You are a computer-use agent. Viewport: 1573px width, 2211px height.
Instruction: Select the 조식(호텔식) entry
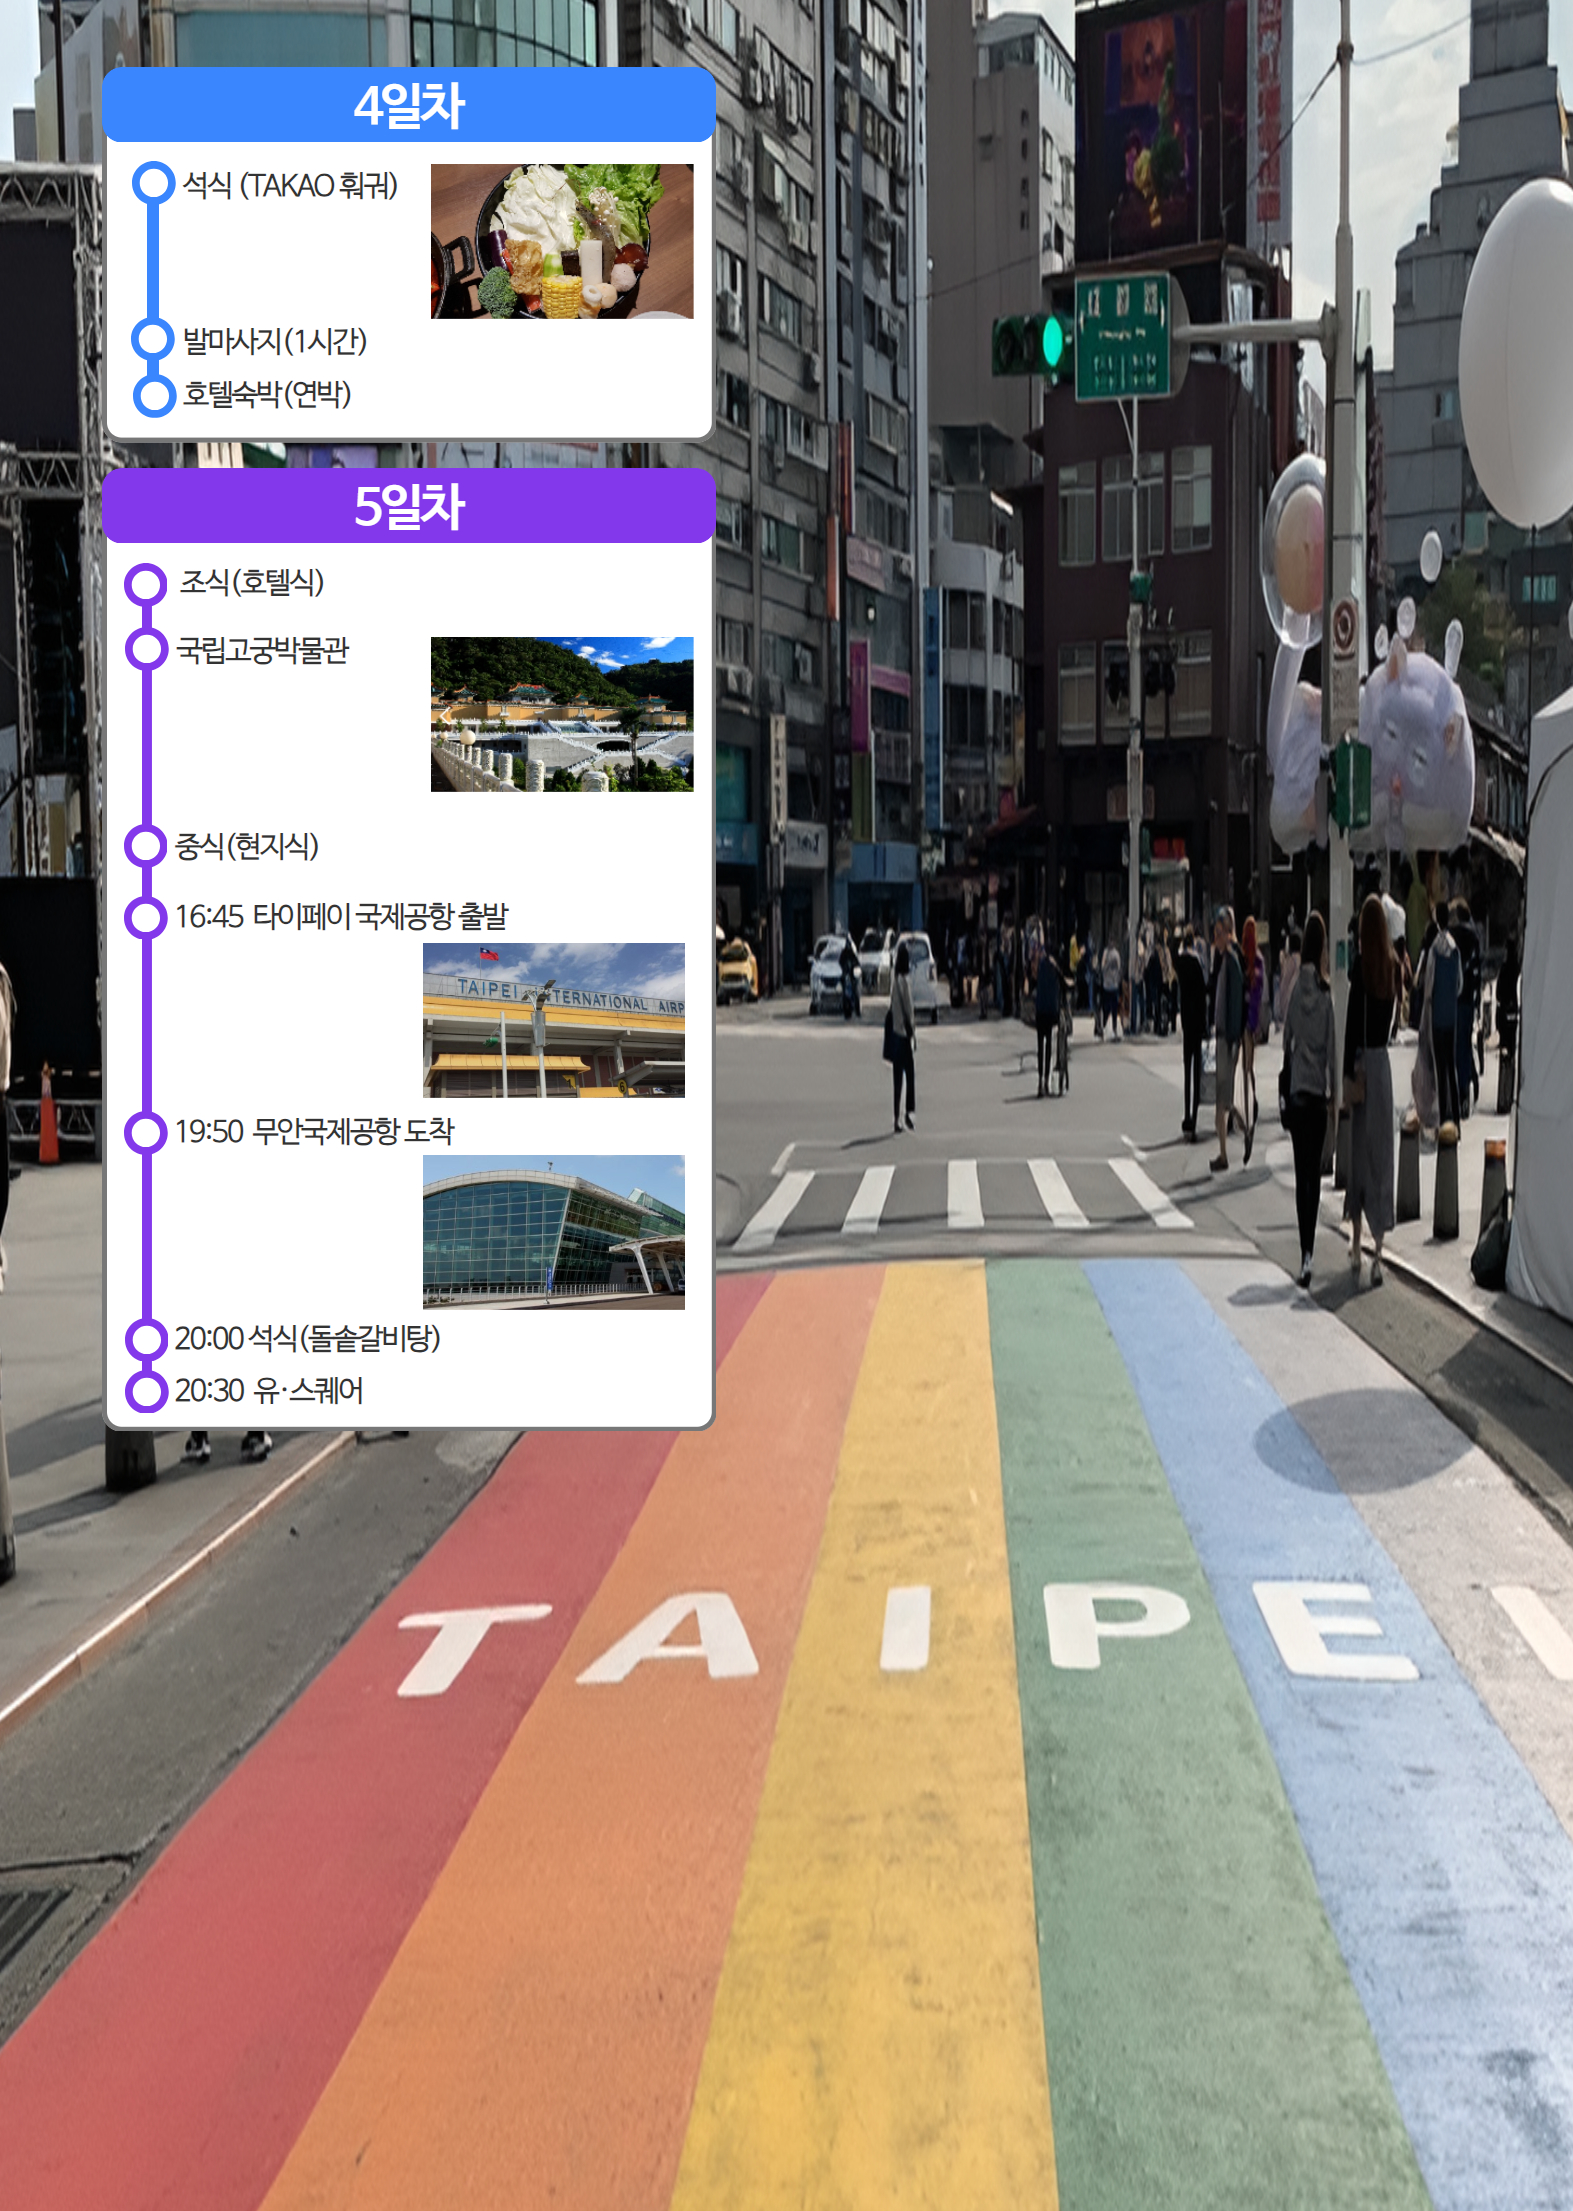click(x=251, y=582)
